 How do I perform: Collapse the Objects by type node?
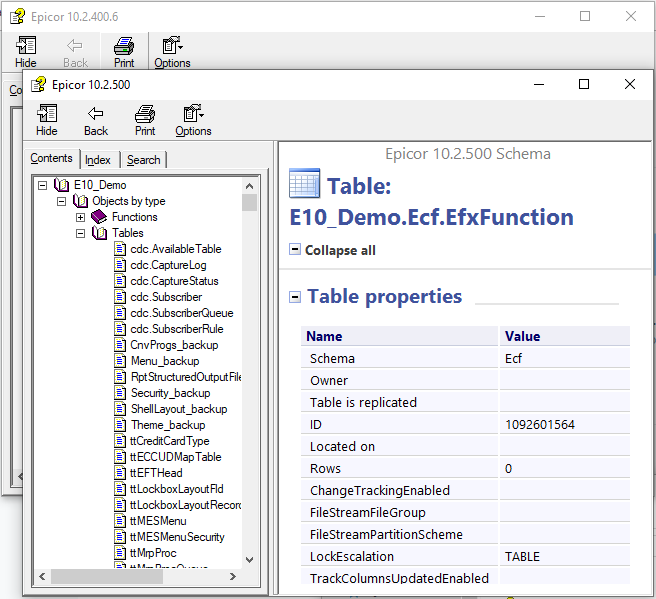(x=62, y=202)
